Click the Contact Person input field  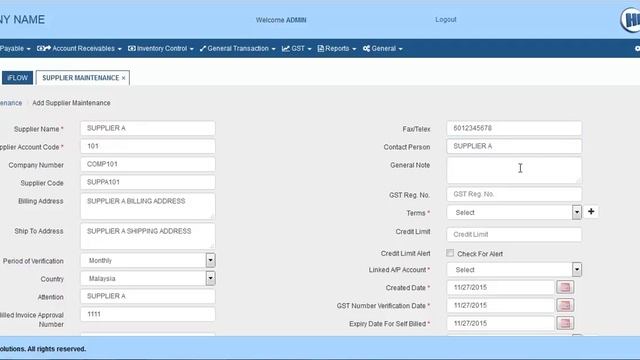pos(514,146)
